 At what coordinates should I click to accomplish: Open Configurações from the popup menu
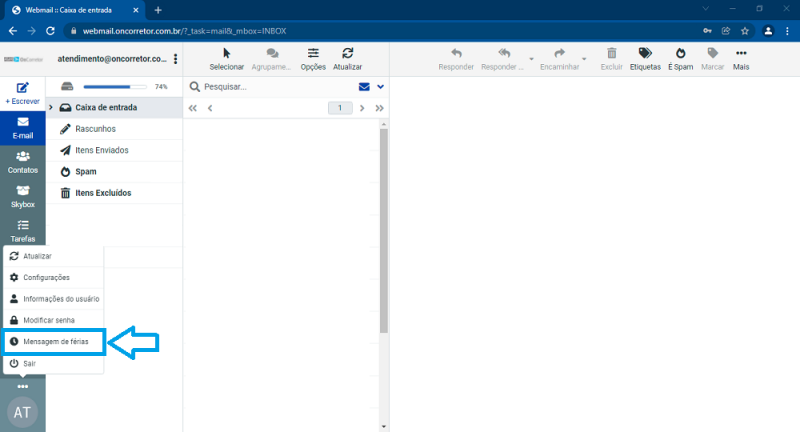click(x=54, y=277)
